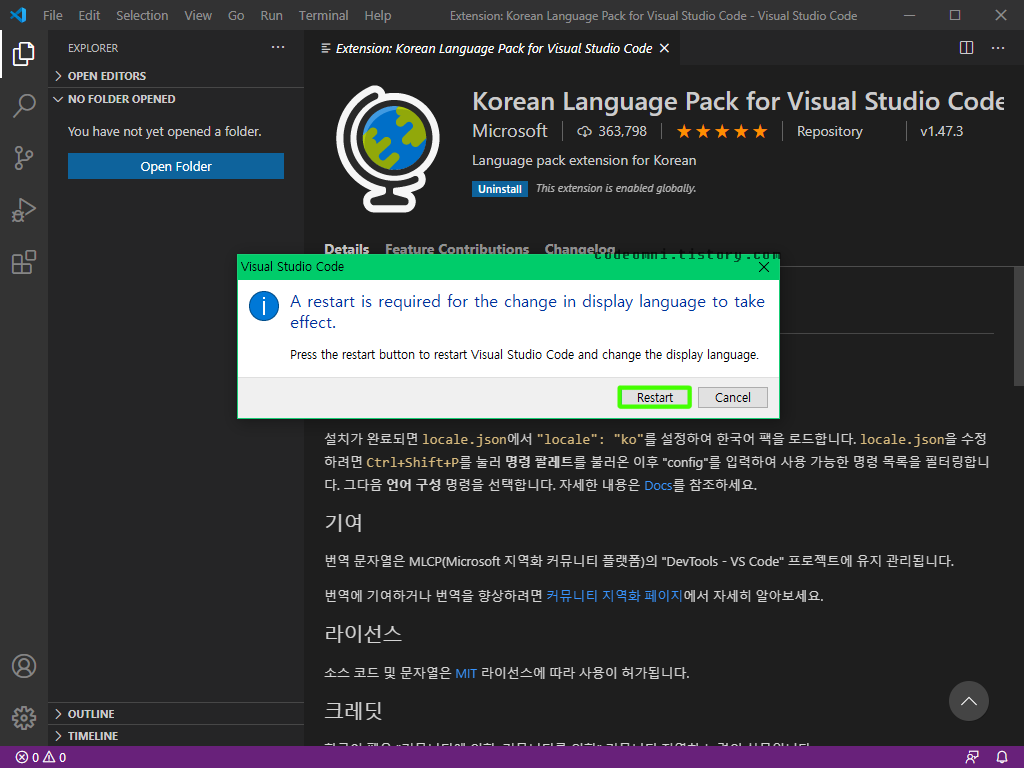This screenshot has height=768, width=1024.
Task: Click the version v1.47.3 text
Action: pyautogui.click(x=941, y=131)
